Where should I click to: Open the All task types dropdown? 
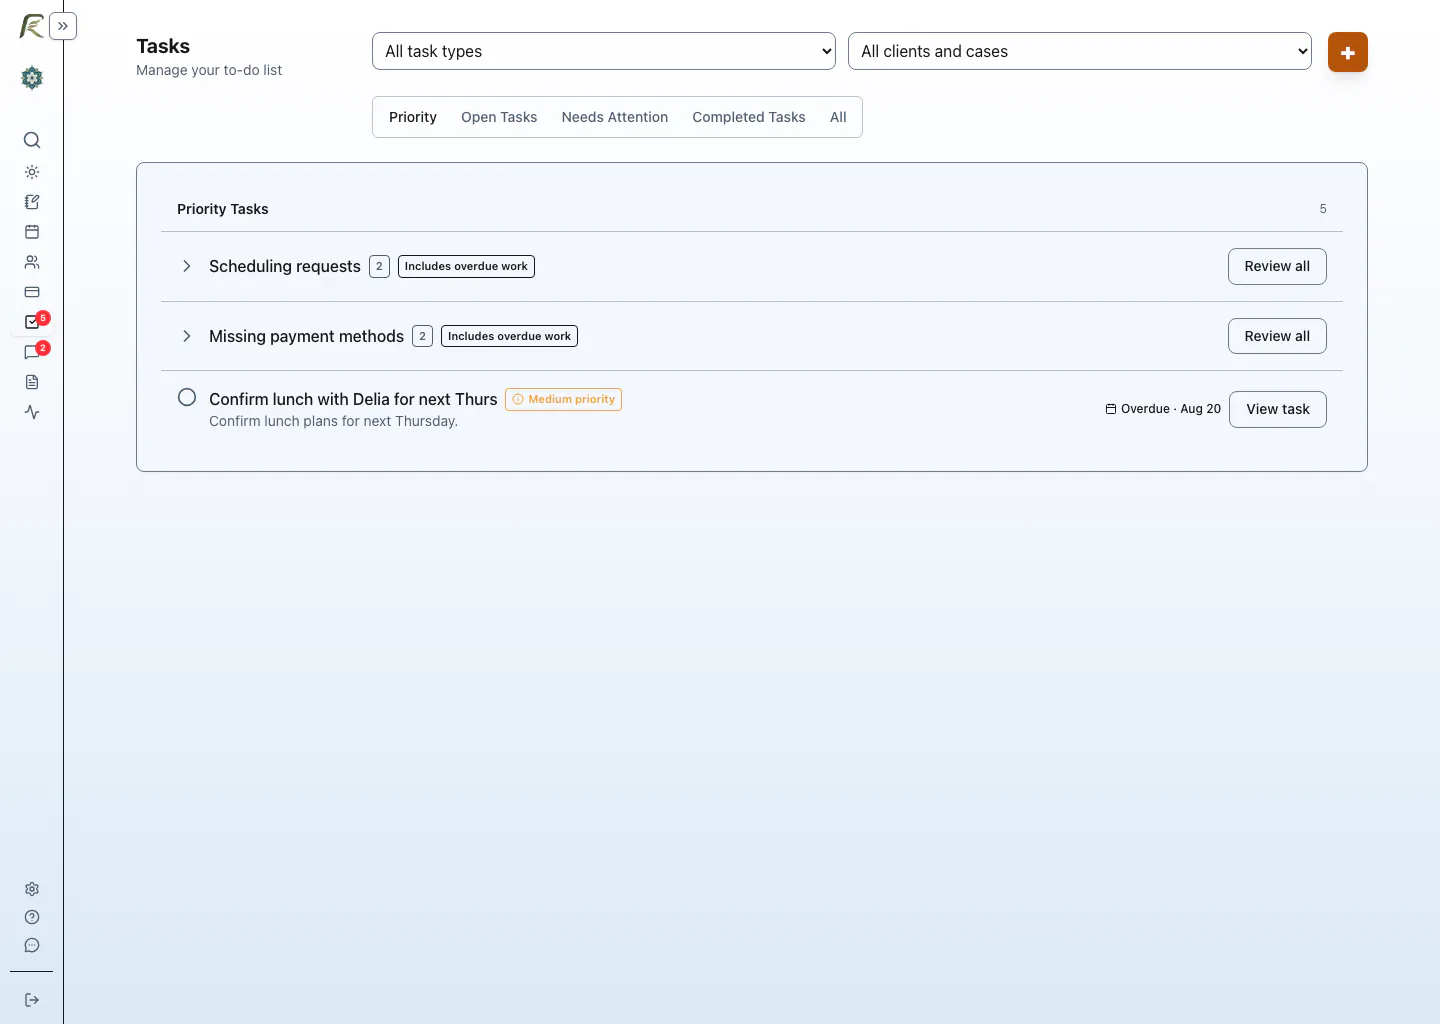[604, 51]
